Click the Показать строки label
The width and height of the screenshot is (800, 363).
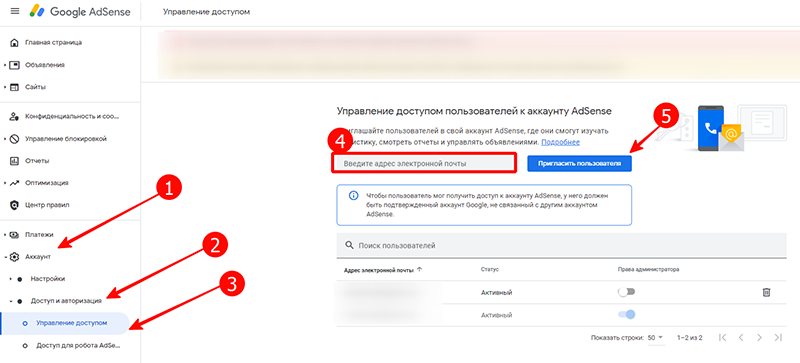616,337
